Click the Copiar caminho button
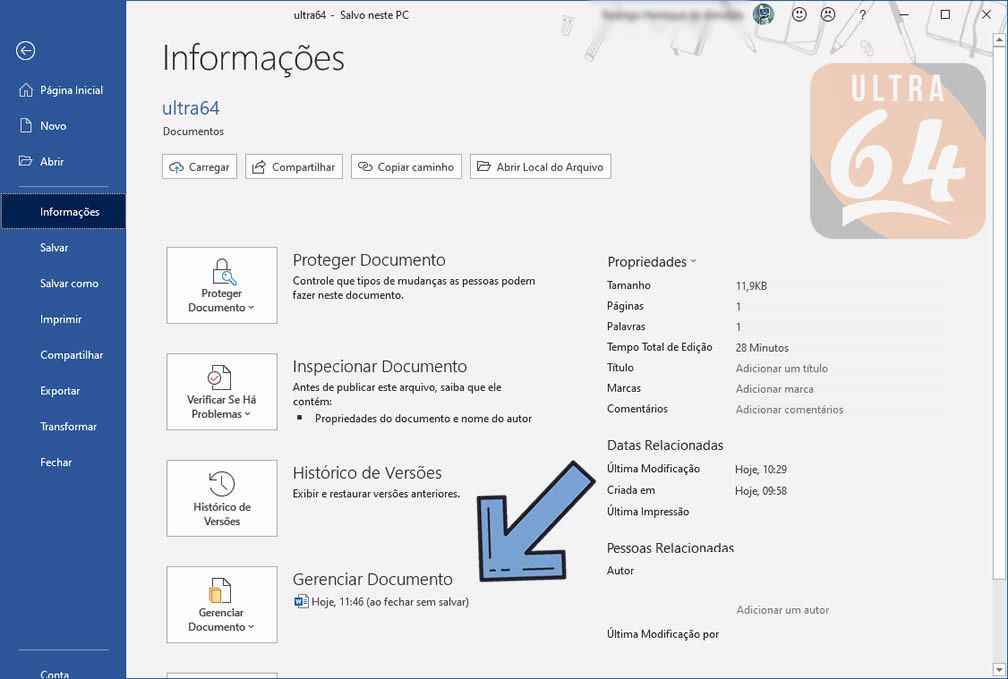The image size is (1008, 679). (406, 167)
